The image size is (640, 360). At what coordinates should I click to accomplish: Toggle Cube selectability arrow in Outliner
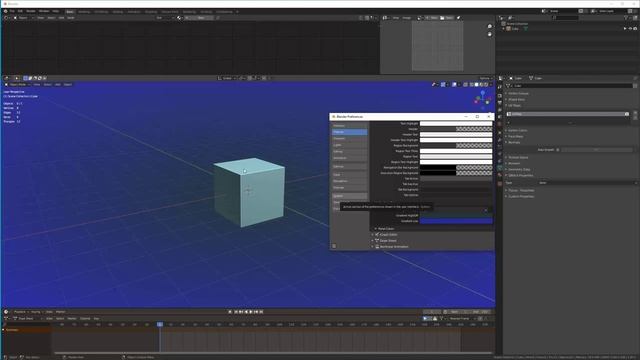pyautogui.click(x=625, y=29)
